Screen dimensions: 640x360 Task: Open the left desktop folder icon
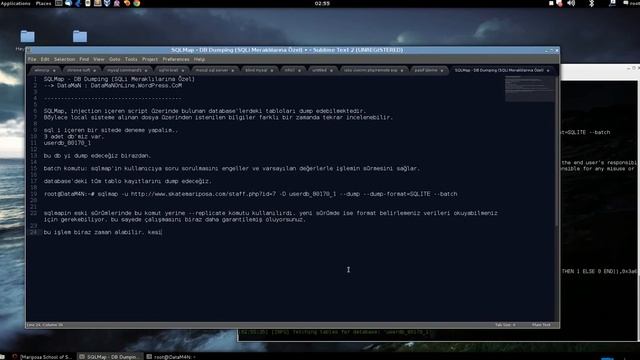(27, 36)
